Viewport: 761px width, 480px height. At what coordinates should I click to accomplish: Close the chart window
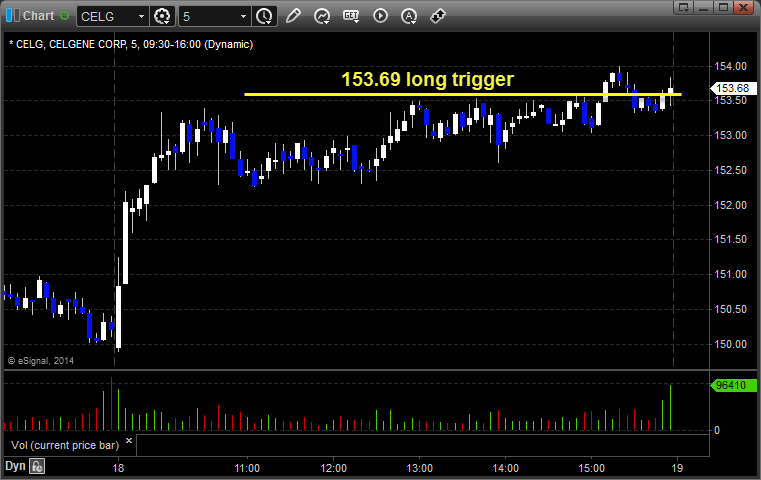pos(744,7)
